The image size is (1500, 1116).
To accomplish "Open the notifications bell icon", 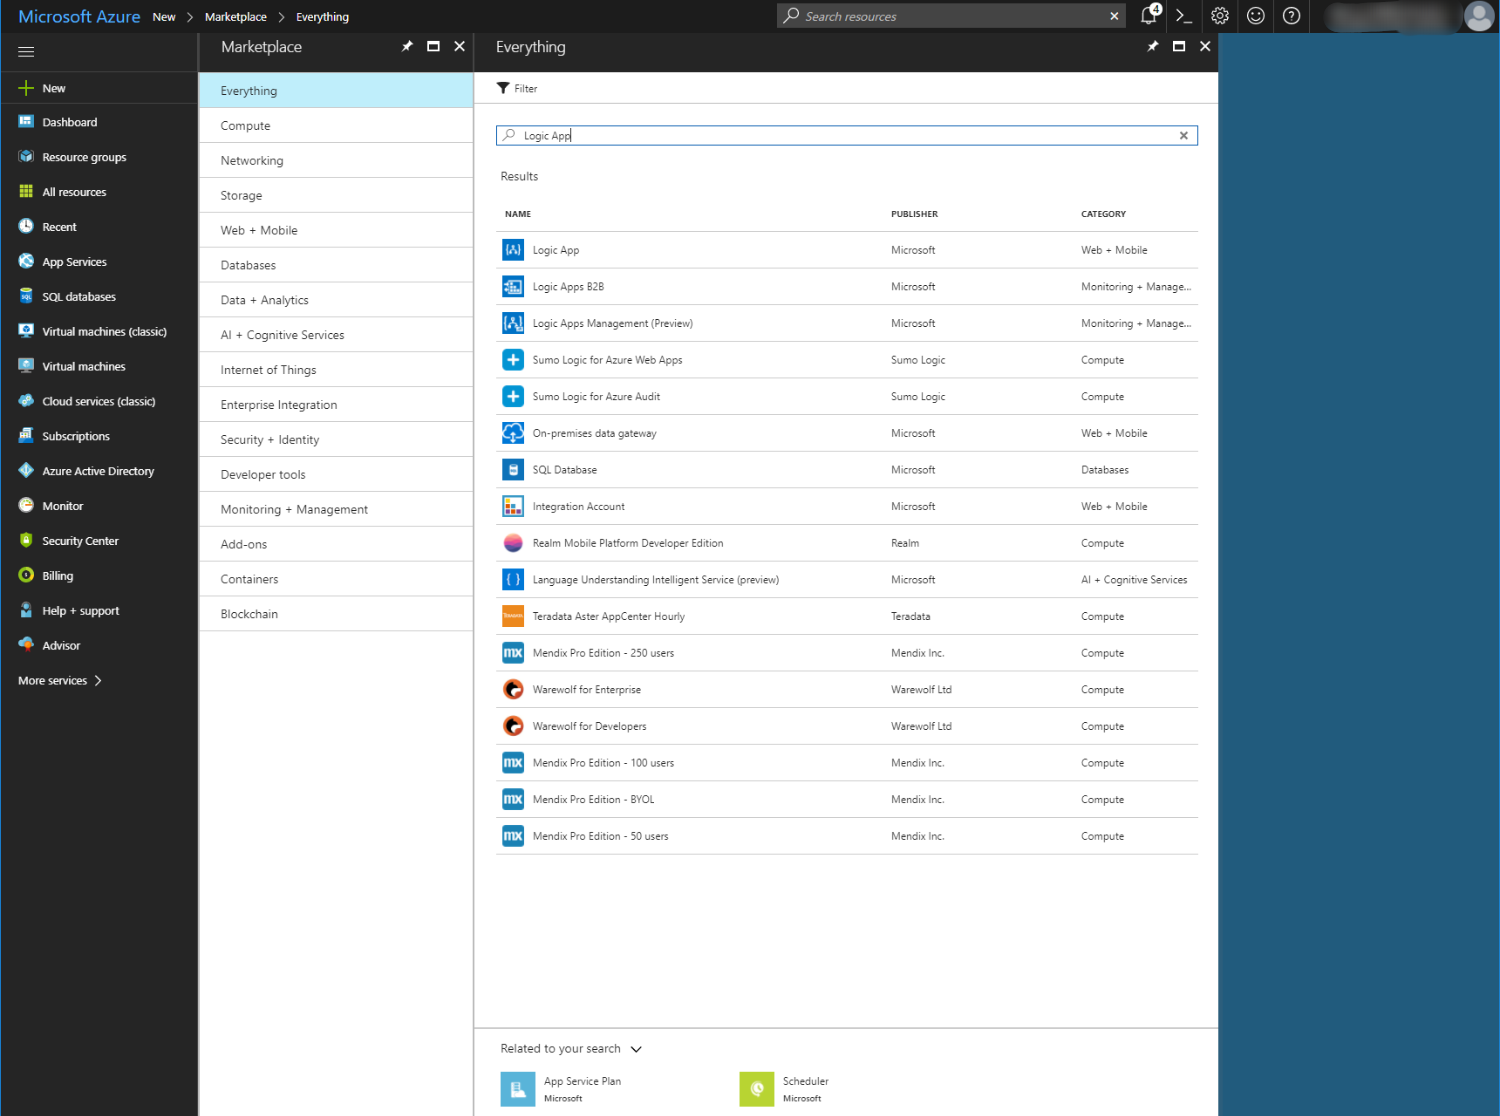I will click(1149, 16).
